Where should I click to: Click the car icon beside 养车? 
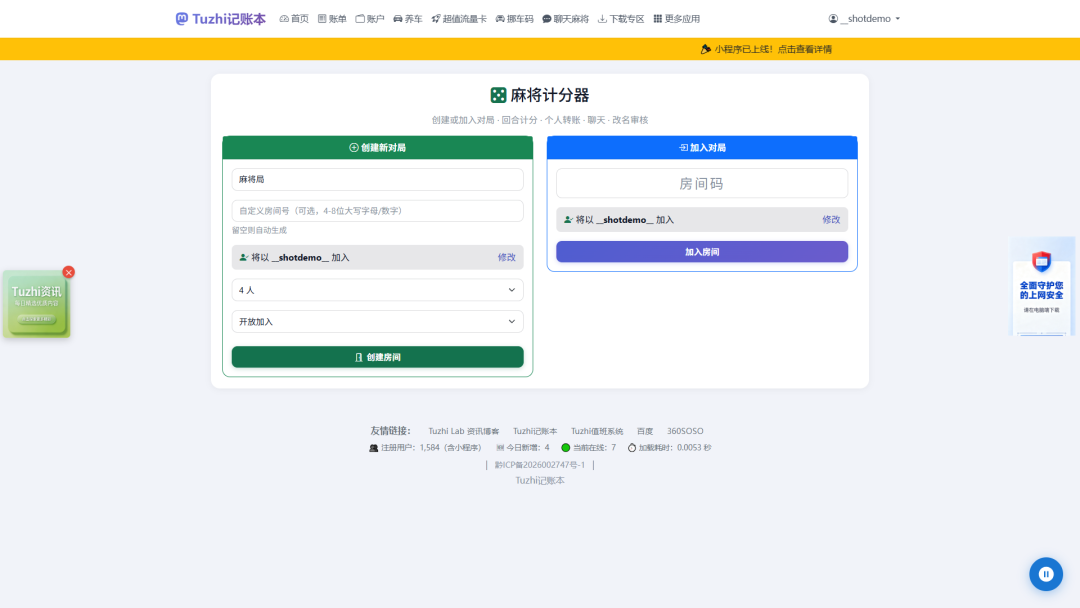(x=398, y=19)
